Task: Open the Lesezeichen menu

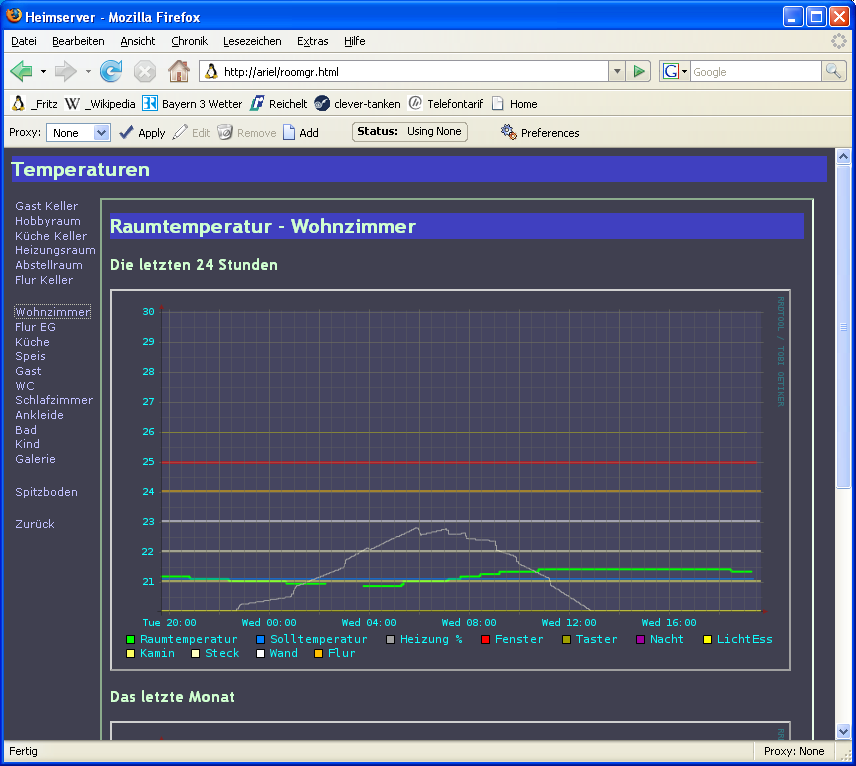Action: pyautogui.click(x=252, y=41)
